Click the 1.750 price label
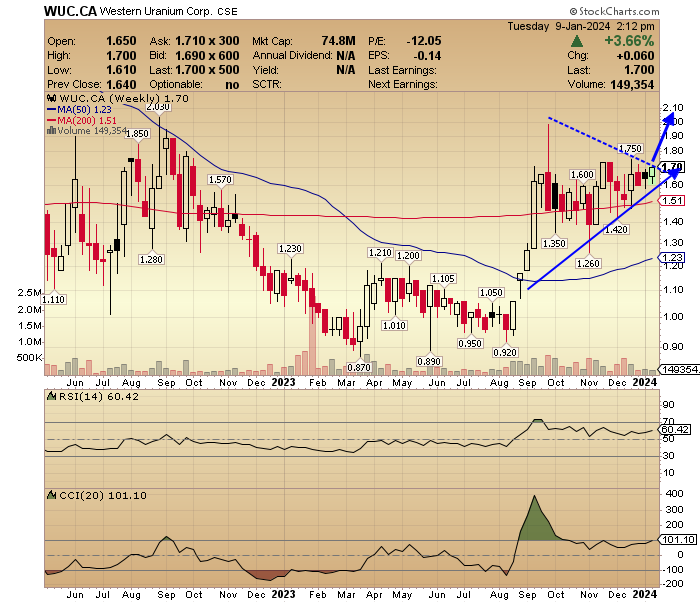This screenshot has height=603, width=700. (630, 148)
